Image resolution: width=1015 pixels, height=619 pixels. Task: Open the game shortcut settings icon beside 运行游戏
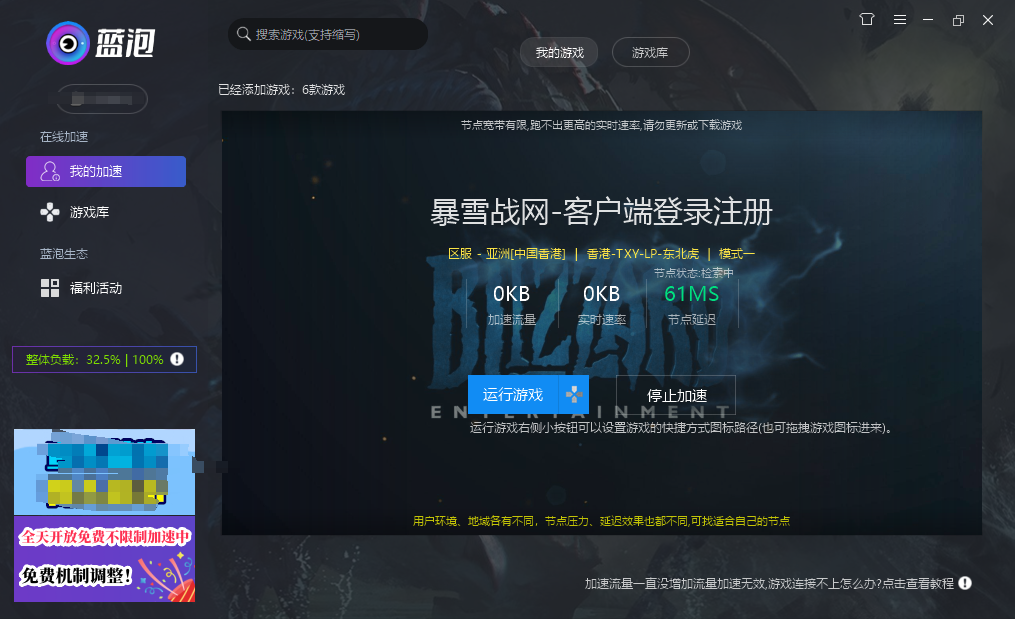point(574,394)
